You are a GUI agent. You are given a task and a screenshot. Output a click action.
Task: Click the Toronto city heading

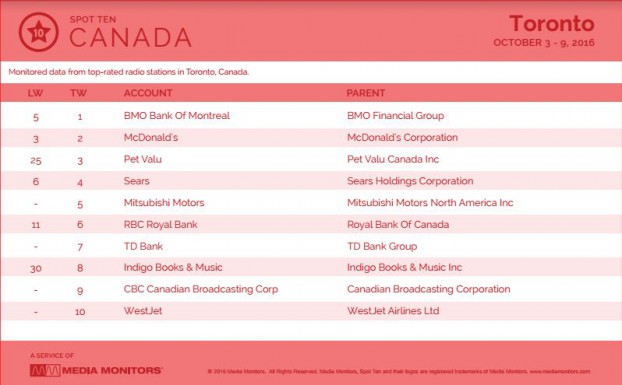click(552, 23)
